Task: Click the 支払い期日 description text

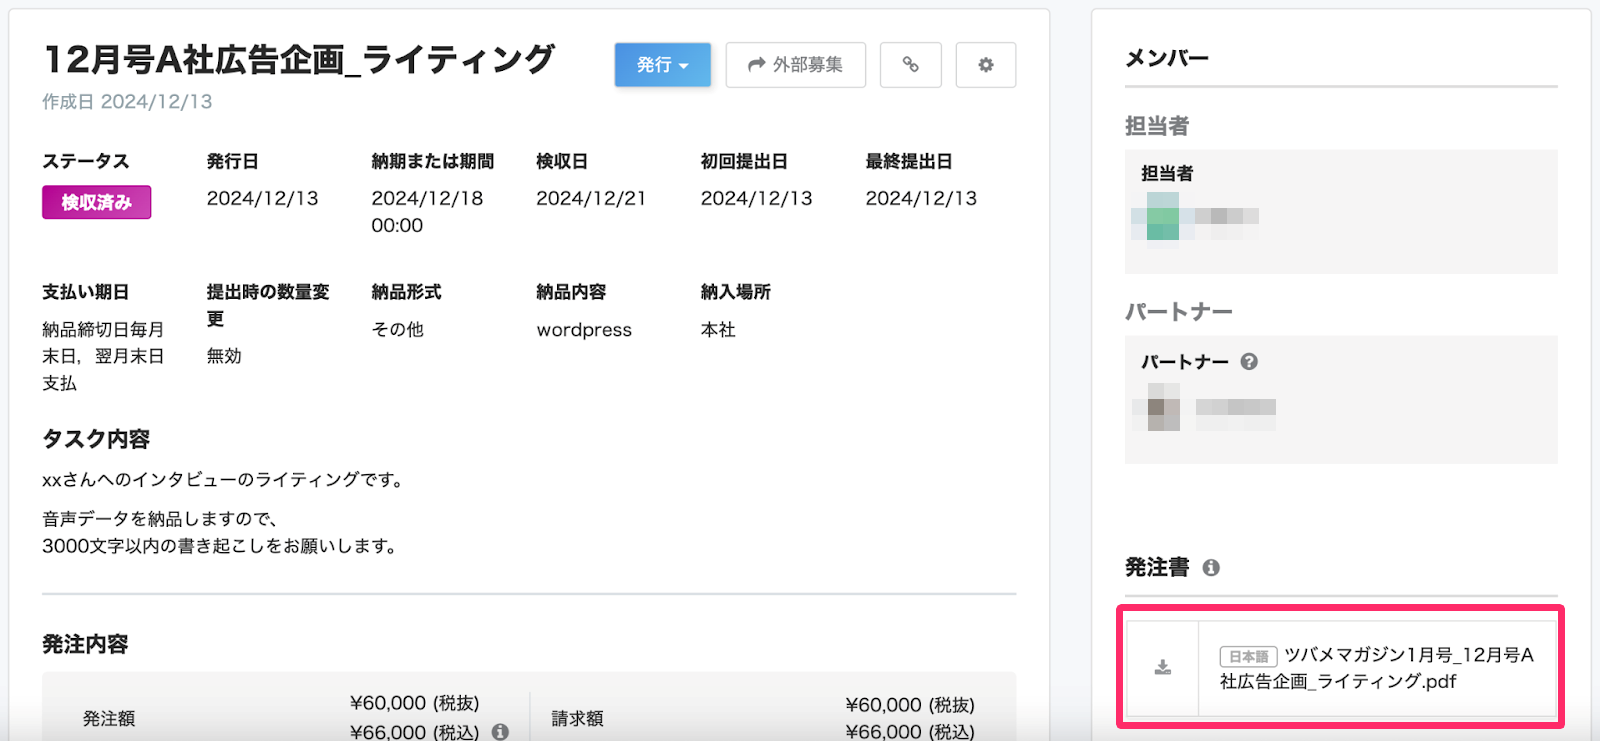Action: coord(103,356)
